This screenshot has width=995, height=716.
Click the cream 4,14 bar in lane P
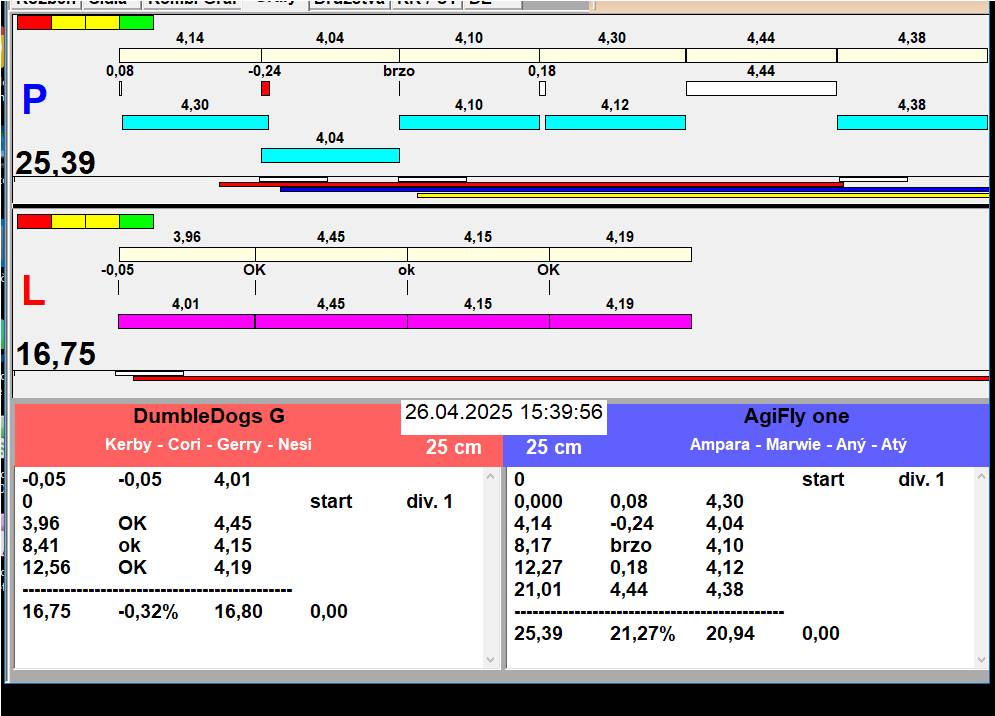tap(190, 55)
